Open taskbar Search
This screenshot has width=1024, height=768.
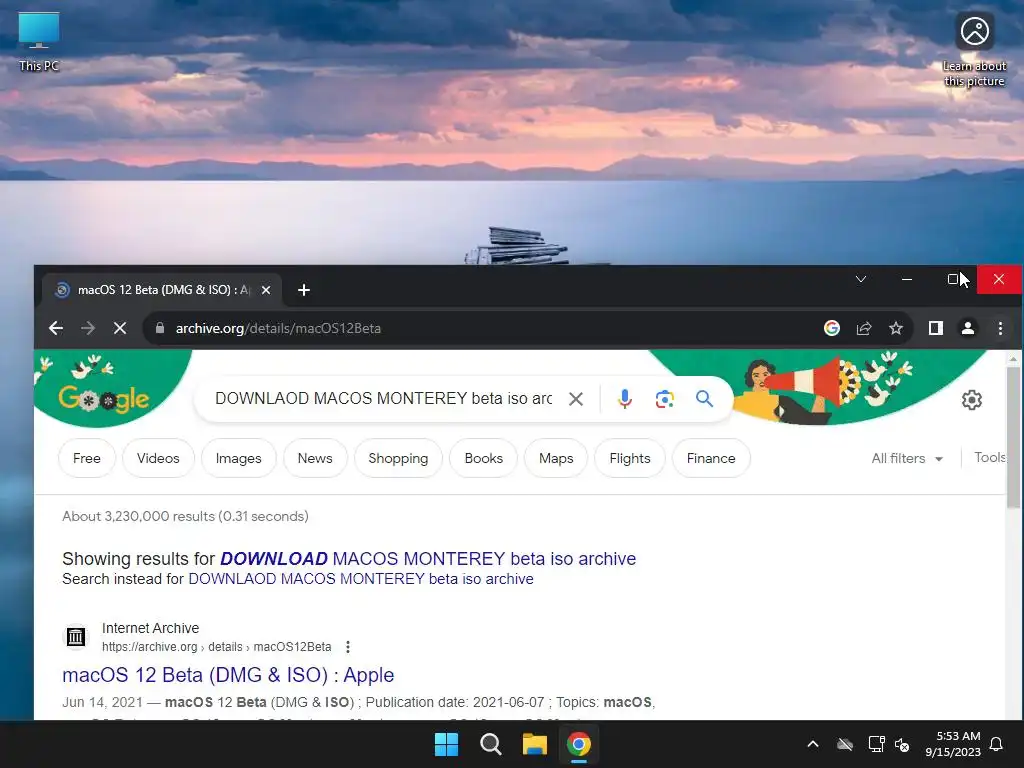coord(490,744)
